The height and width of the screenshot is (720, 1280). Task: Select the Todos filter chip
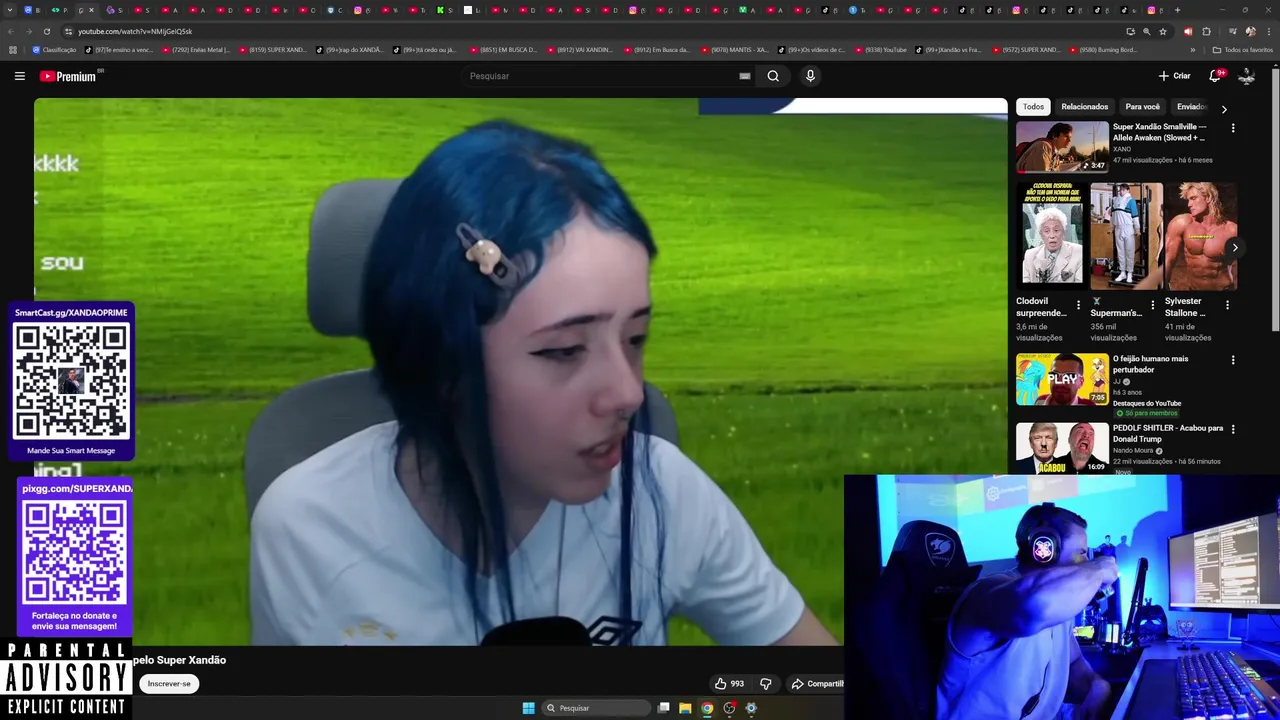pyautogui.click(x=1033, y=107)
